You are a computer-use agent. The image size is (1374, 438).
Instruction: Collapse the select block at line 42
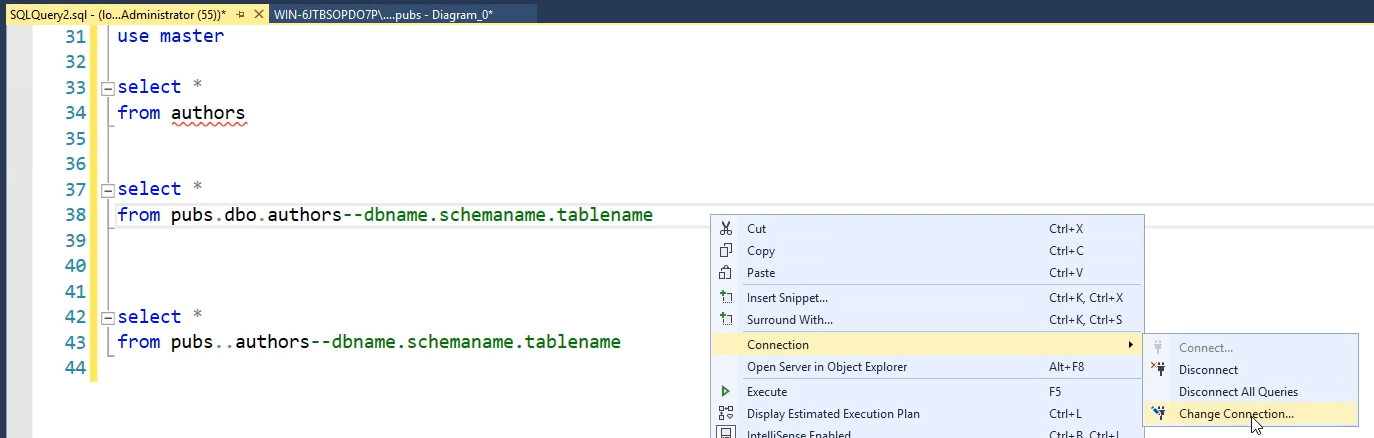tap(108, 318)
